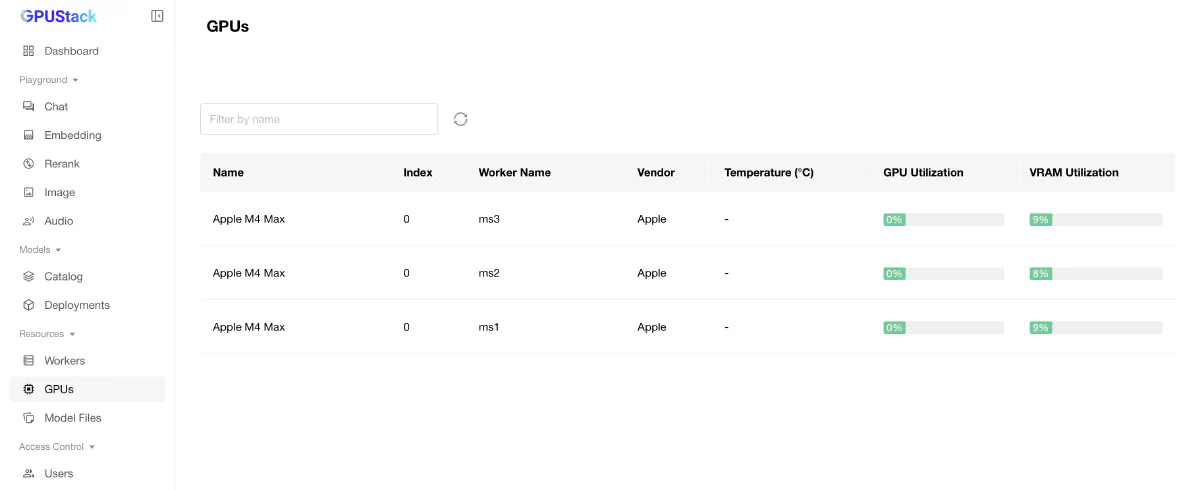This screenshot has width=1200, height=490.
Task: Select worker name ms3
Action: 489,219
